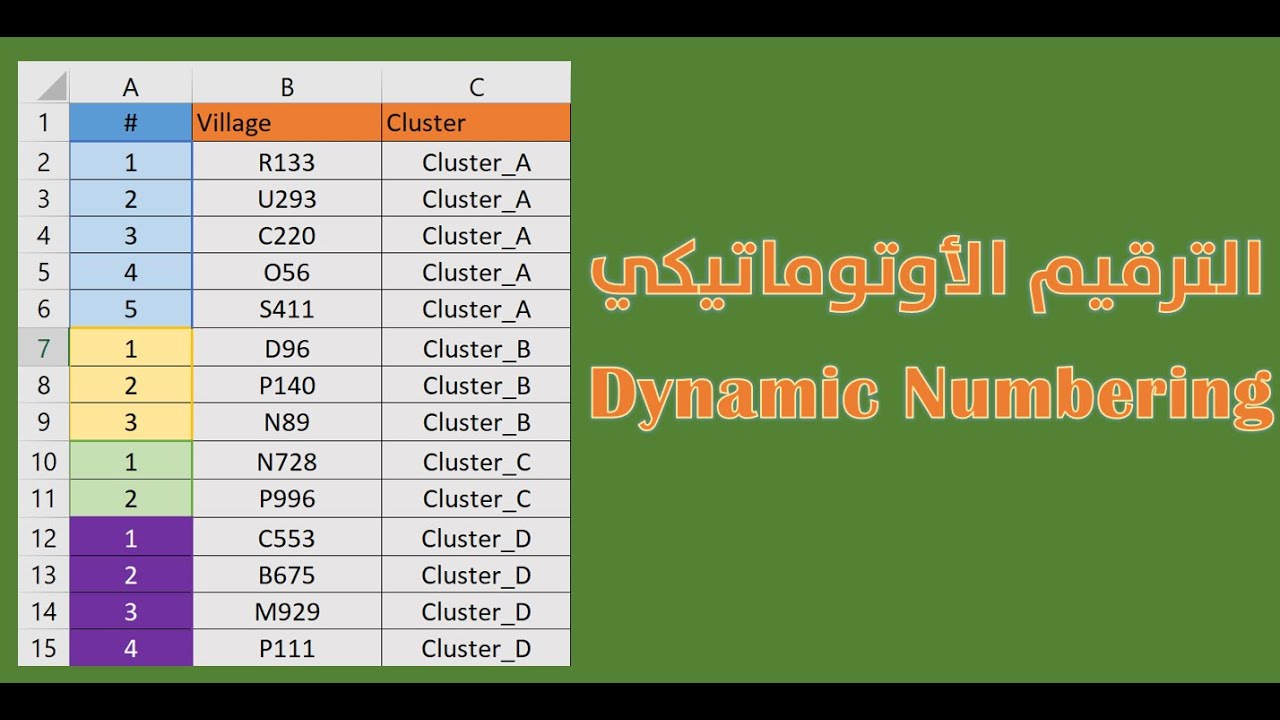Select cell containing N728
Screen dimensions: 1280x720
click(287, 462)
